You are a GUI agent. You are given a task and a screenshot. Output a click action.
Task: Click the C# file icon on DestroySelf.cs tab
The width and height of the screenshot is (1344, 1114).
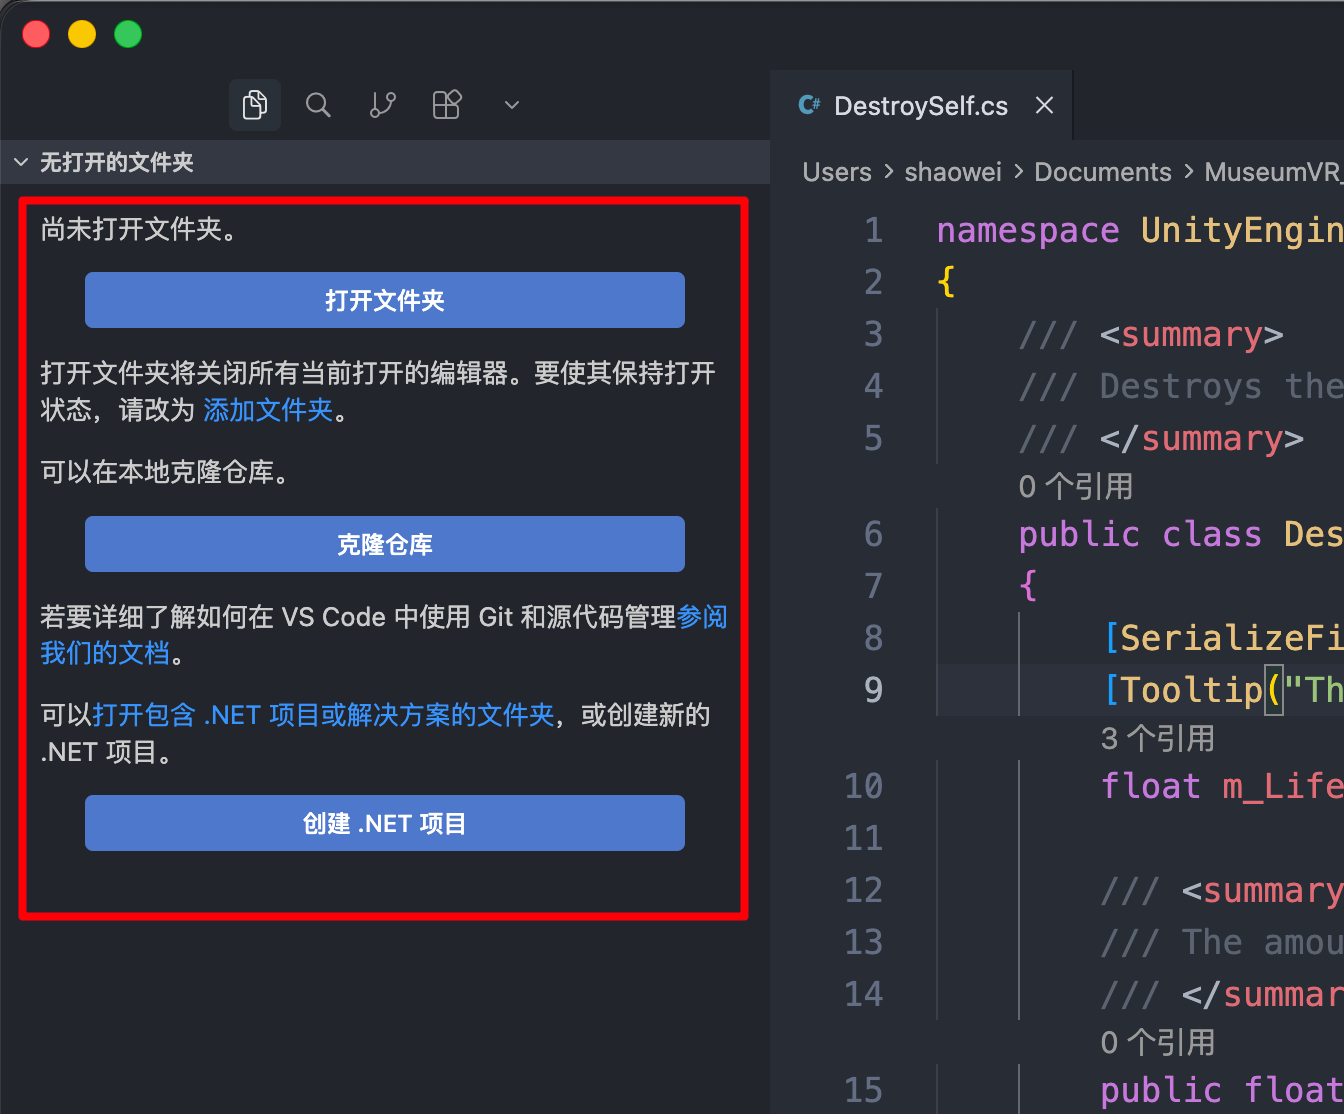point(808,105)
